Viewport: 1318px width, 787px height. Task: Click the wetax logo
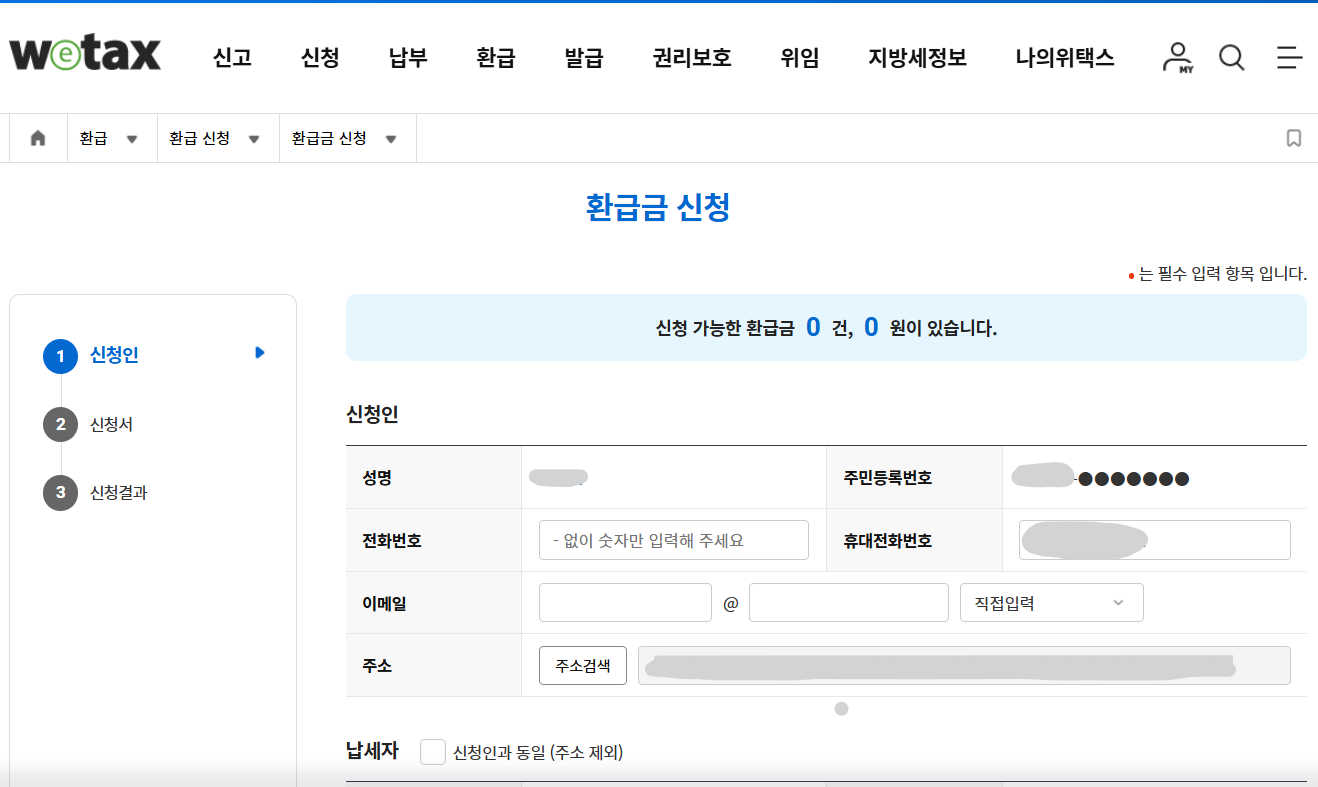pos(84,55)
